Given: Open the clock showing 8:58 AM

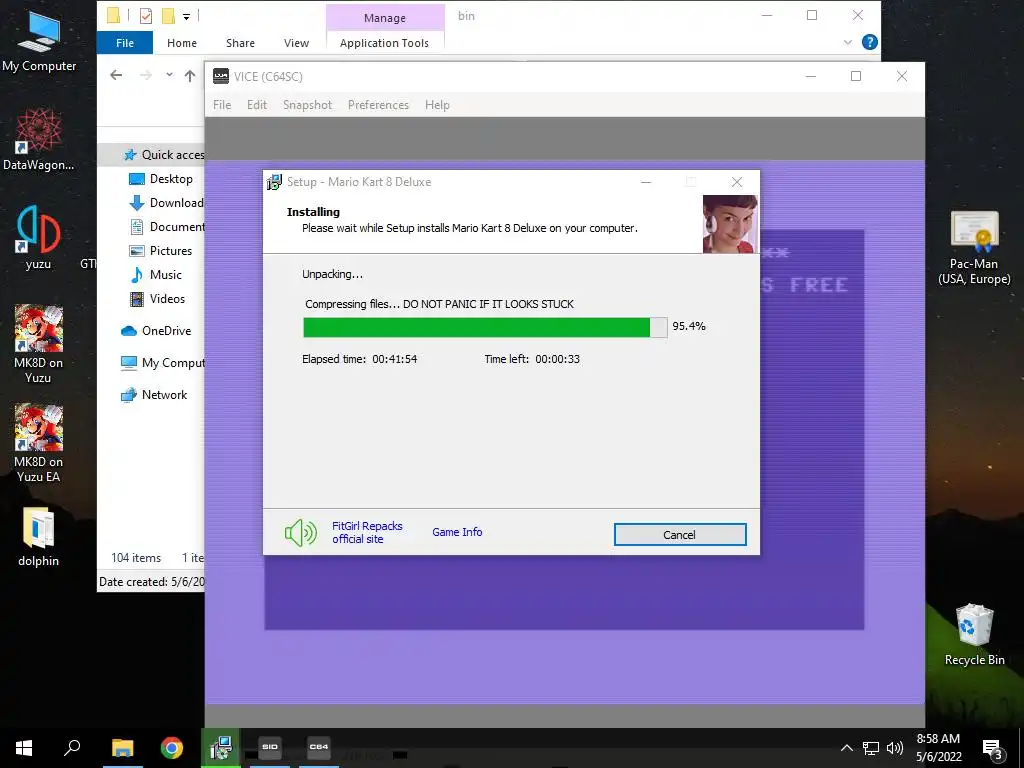Looking at the screenshot, I should click(938, 748).
